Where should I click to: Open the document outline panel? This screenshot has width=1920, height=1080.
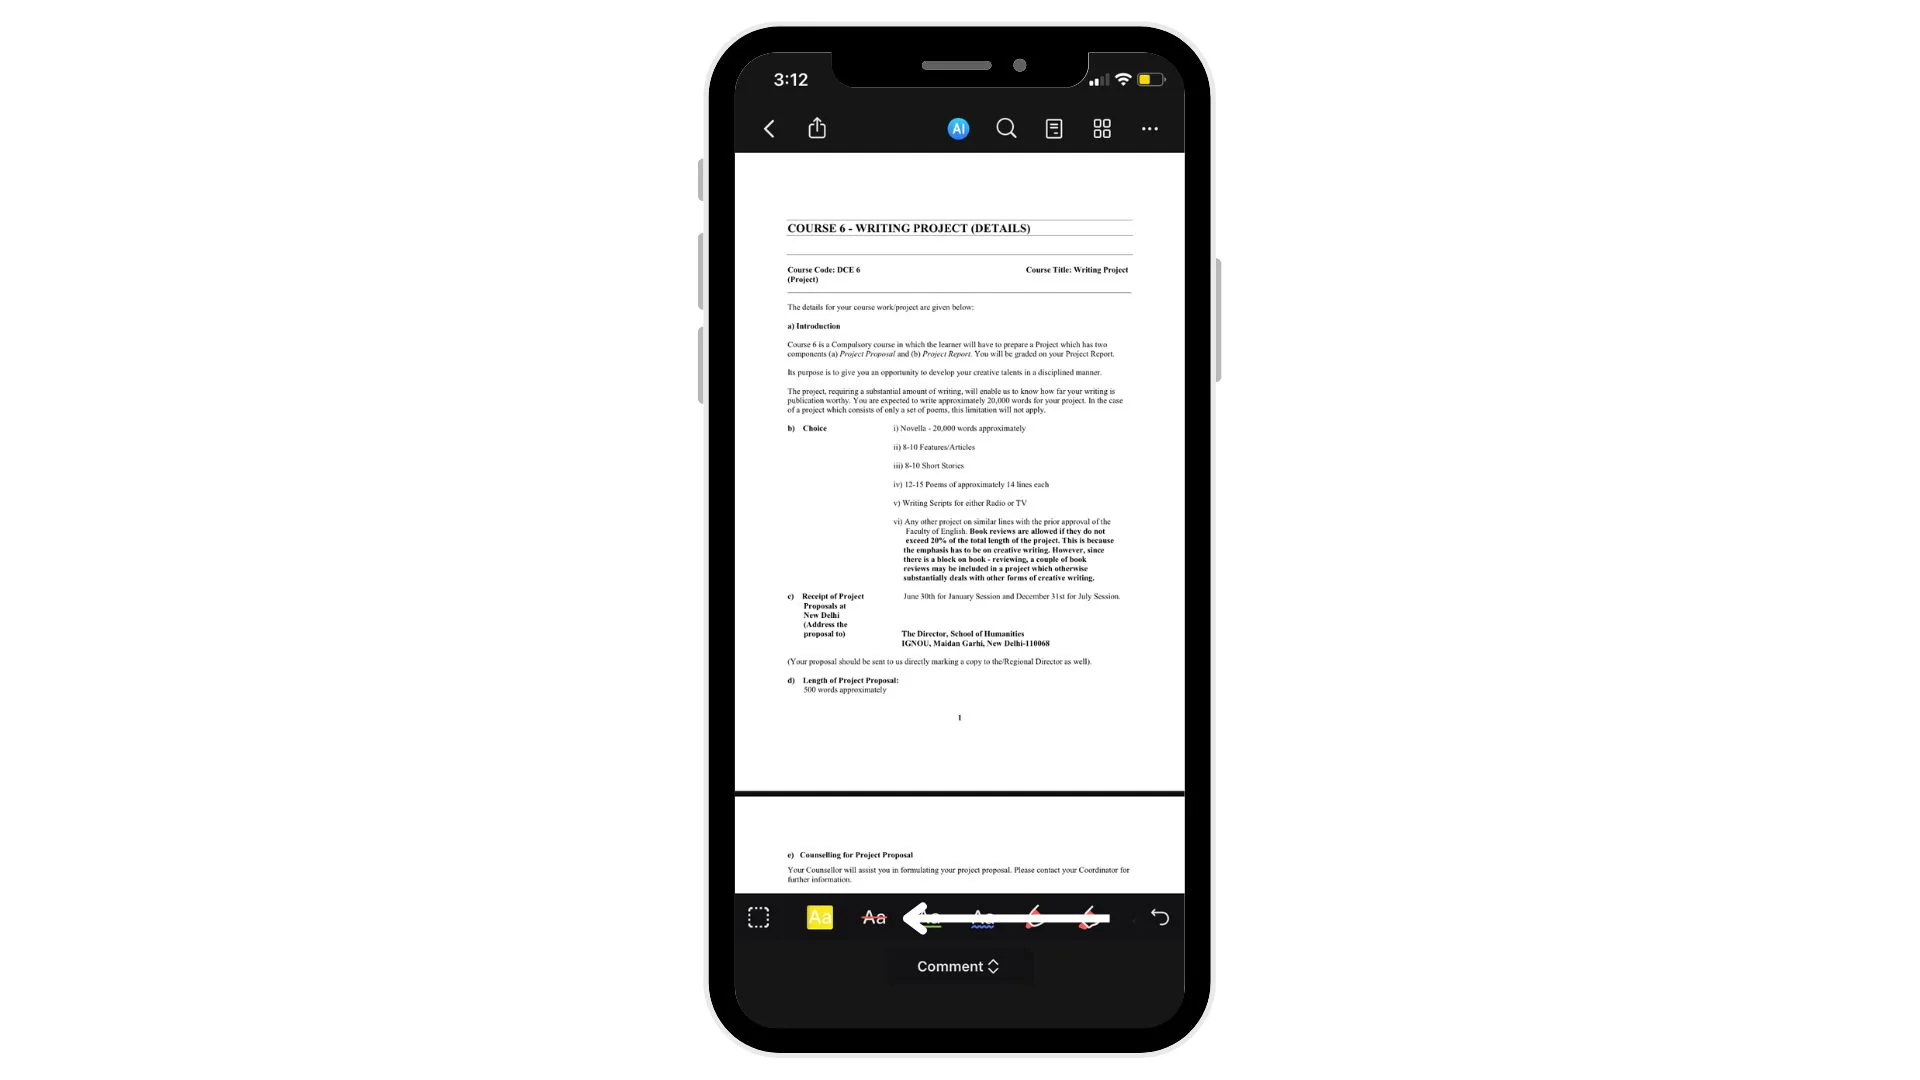[x=1054, y=128]
